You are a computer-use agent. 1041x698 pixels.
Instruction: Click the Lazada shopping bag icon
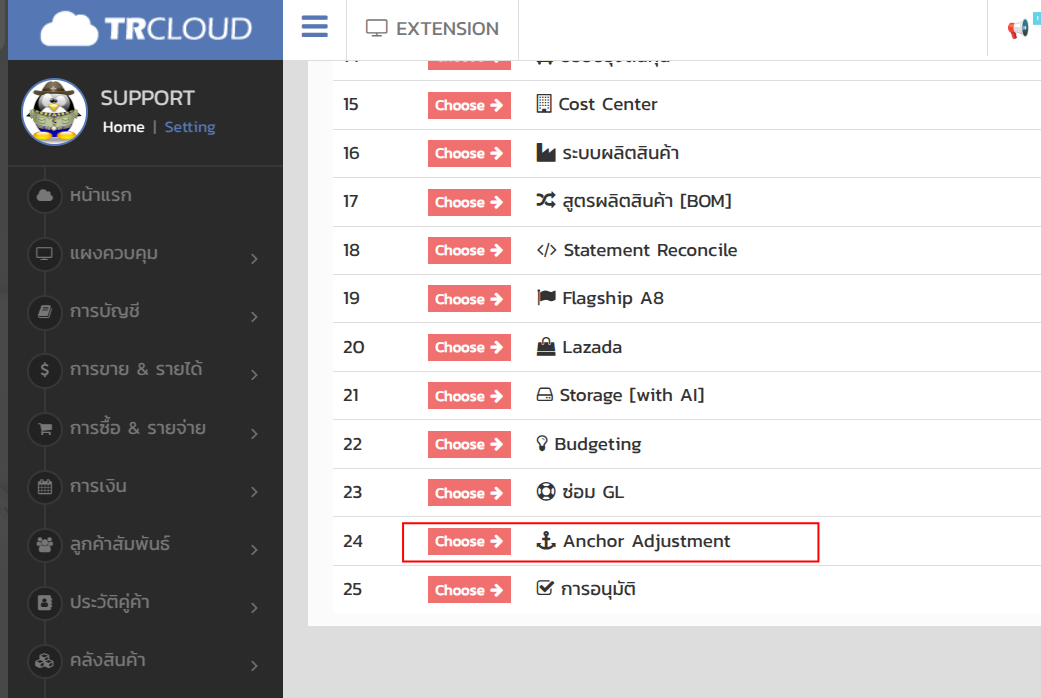point(546,347)
